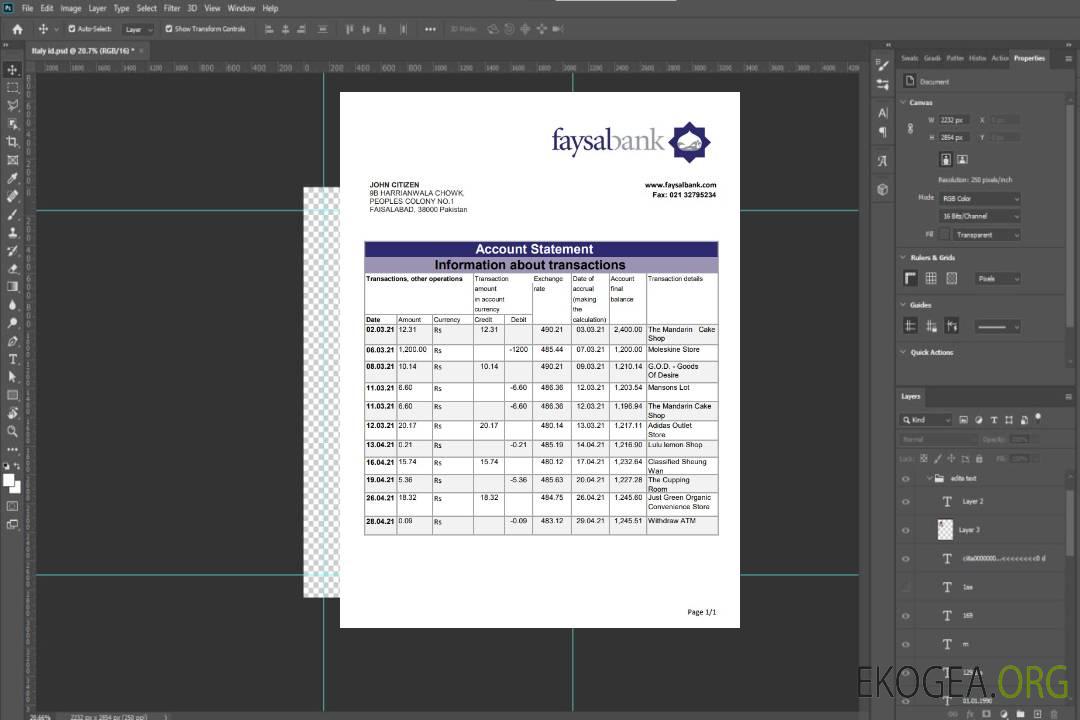Open the 3D panel cube icon
Image resolution: width=1080 pixels, height=720 pixels.
pos(882,189)
